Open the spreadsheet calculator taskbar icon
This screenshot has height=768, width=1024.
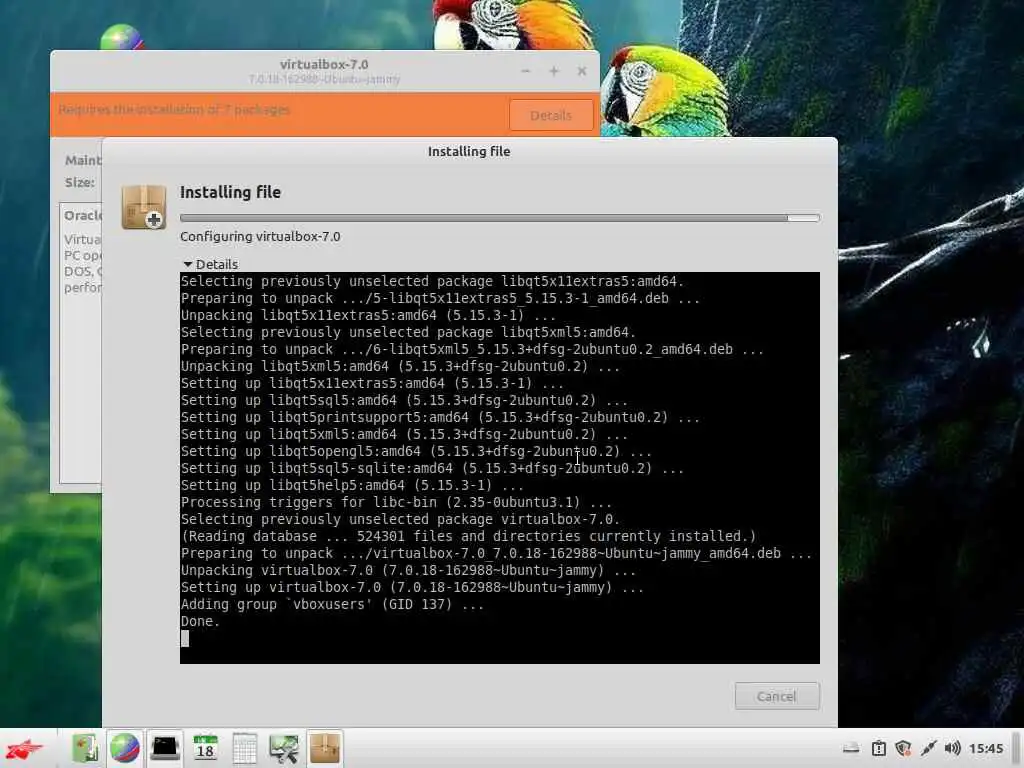[244, 748]
